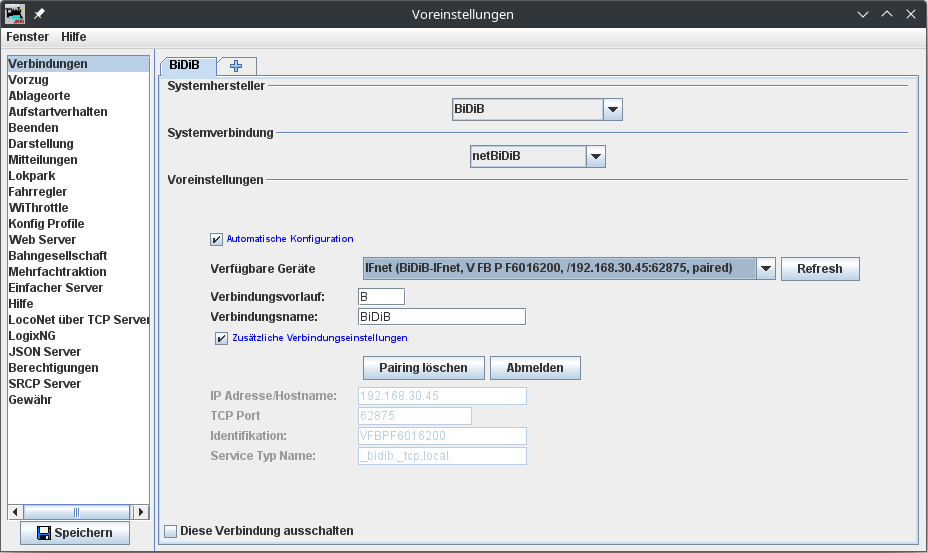The height and width of the screenshot is (553, 928).
Task: Click the Verbindungsvorlauf input field
Action: 381,297
